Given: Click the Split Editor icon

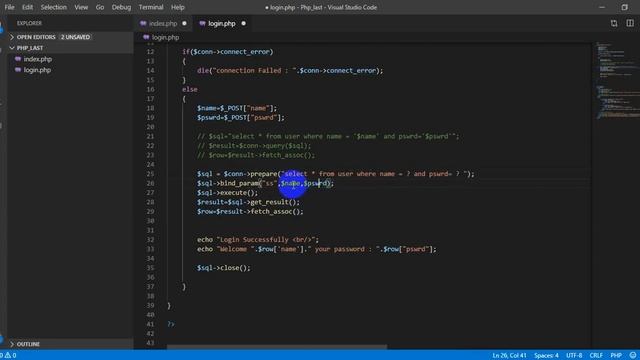Looking at the screenshot, I should pyautogui.click(x=630, y=24).
